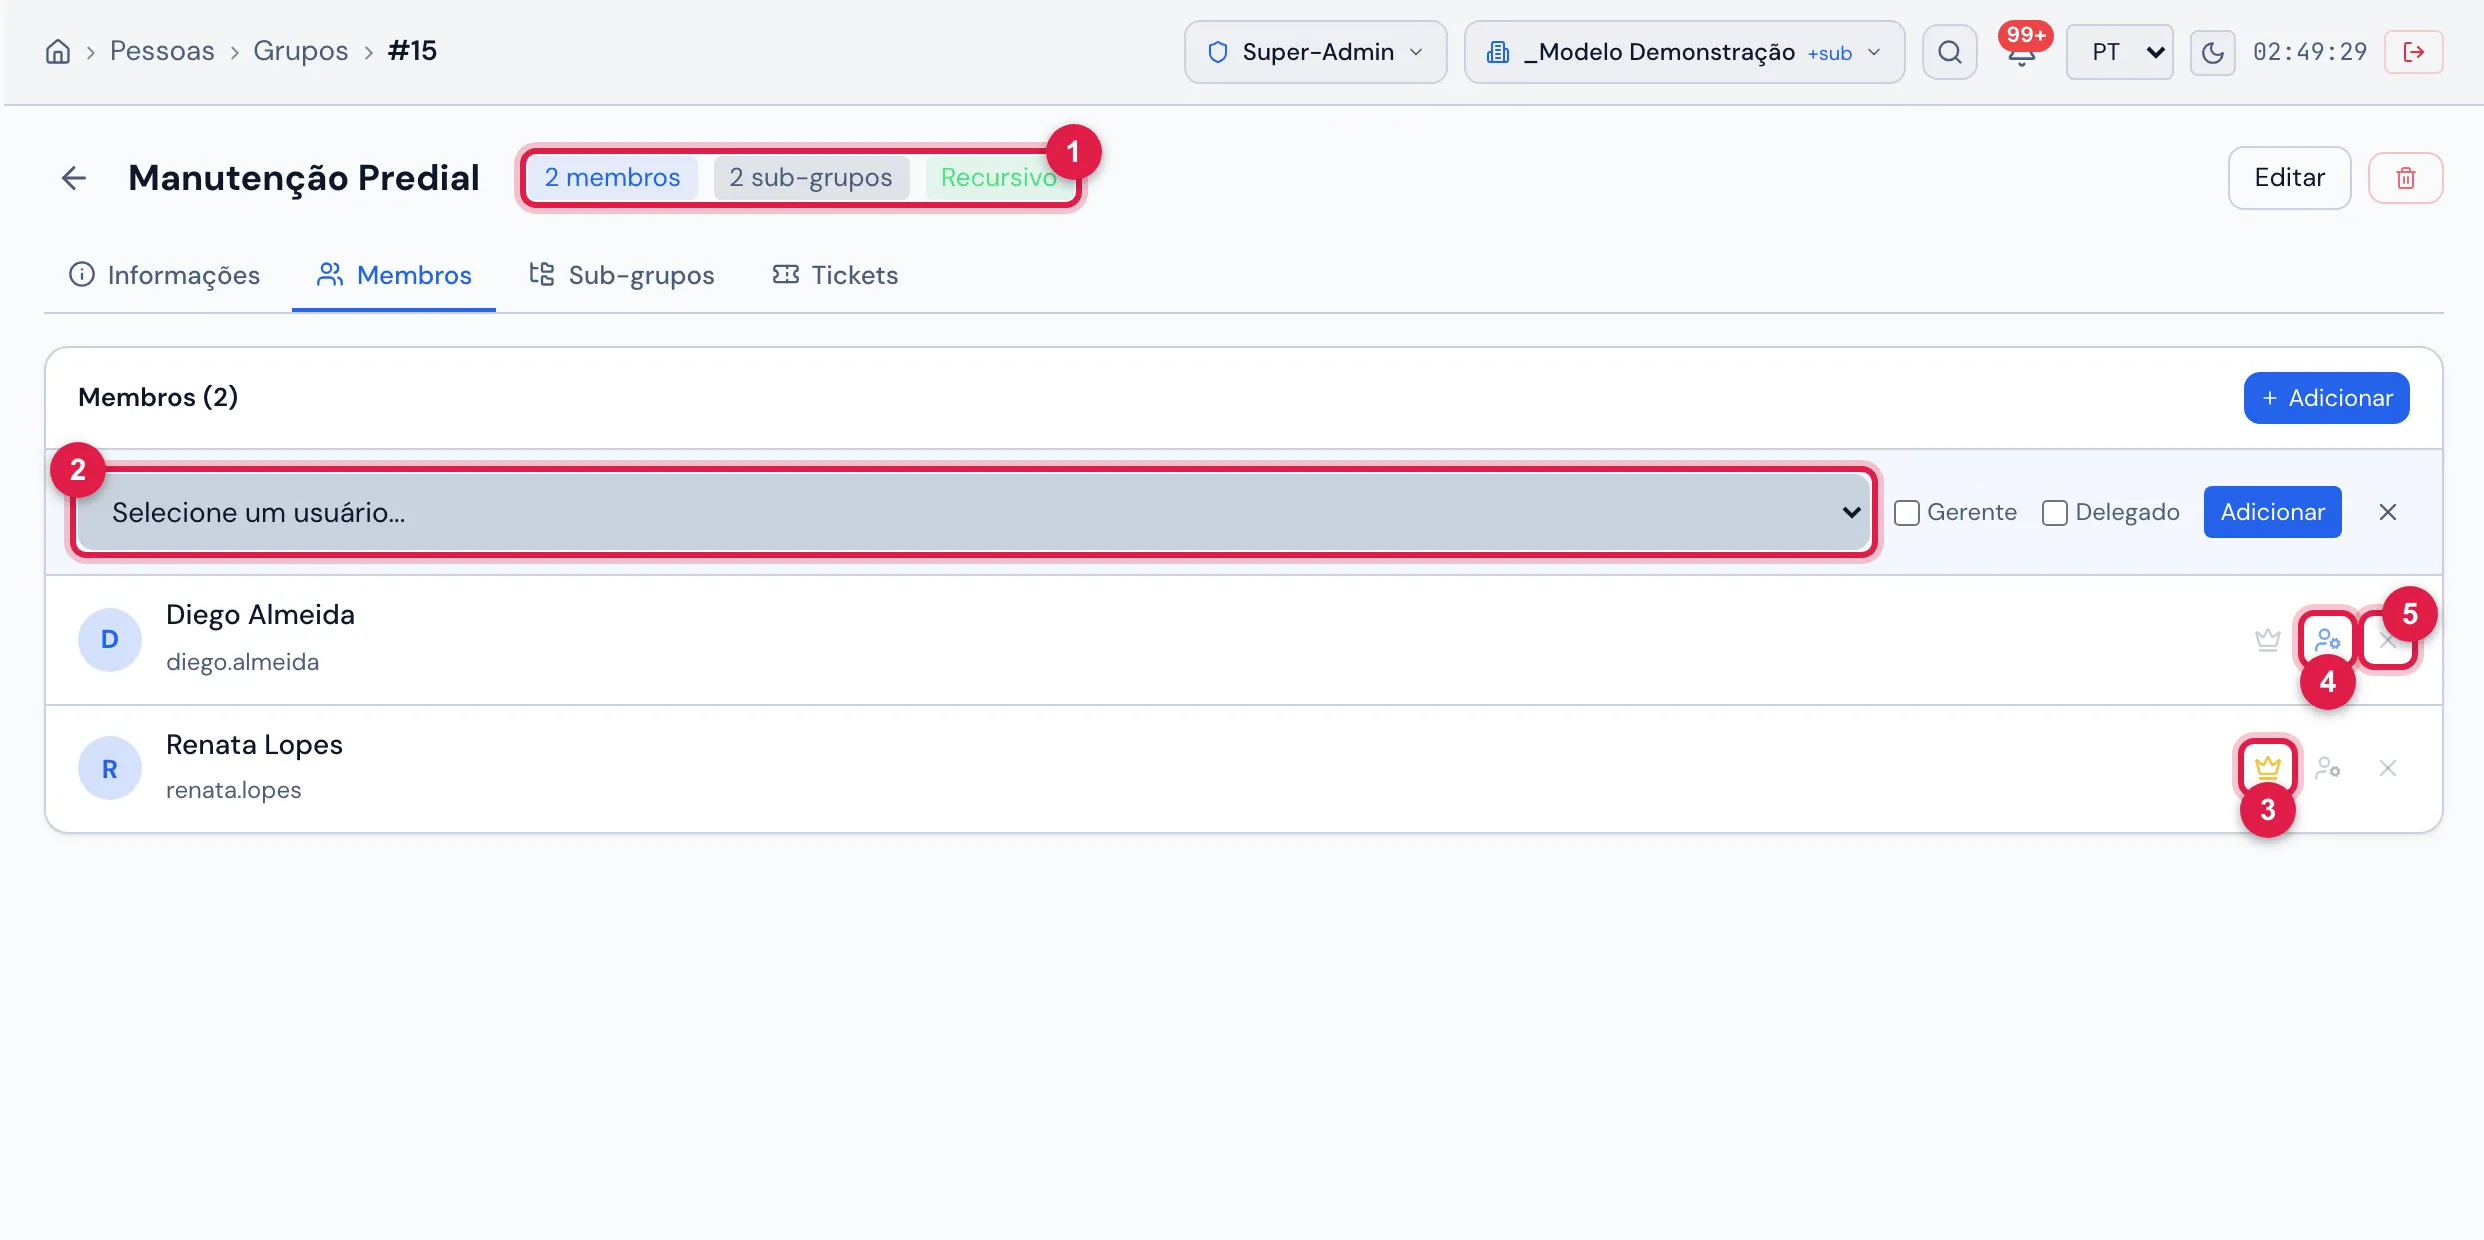Toggle manager crown for Diego Almeida
Image resolution: width=2484 pixels, height=1240 pixels.
2267,640
